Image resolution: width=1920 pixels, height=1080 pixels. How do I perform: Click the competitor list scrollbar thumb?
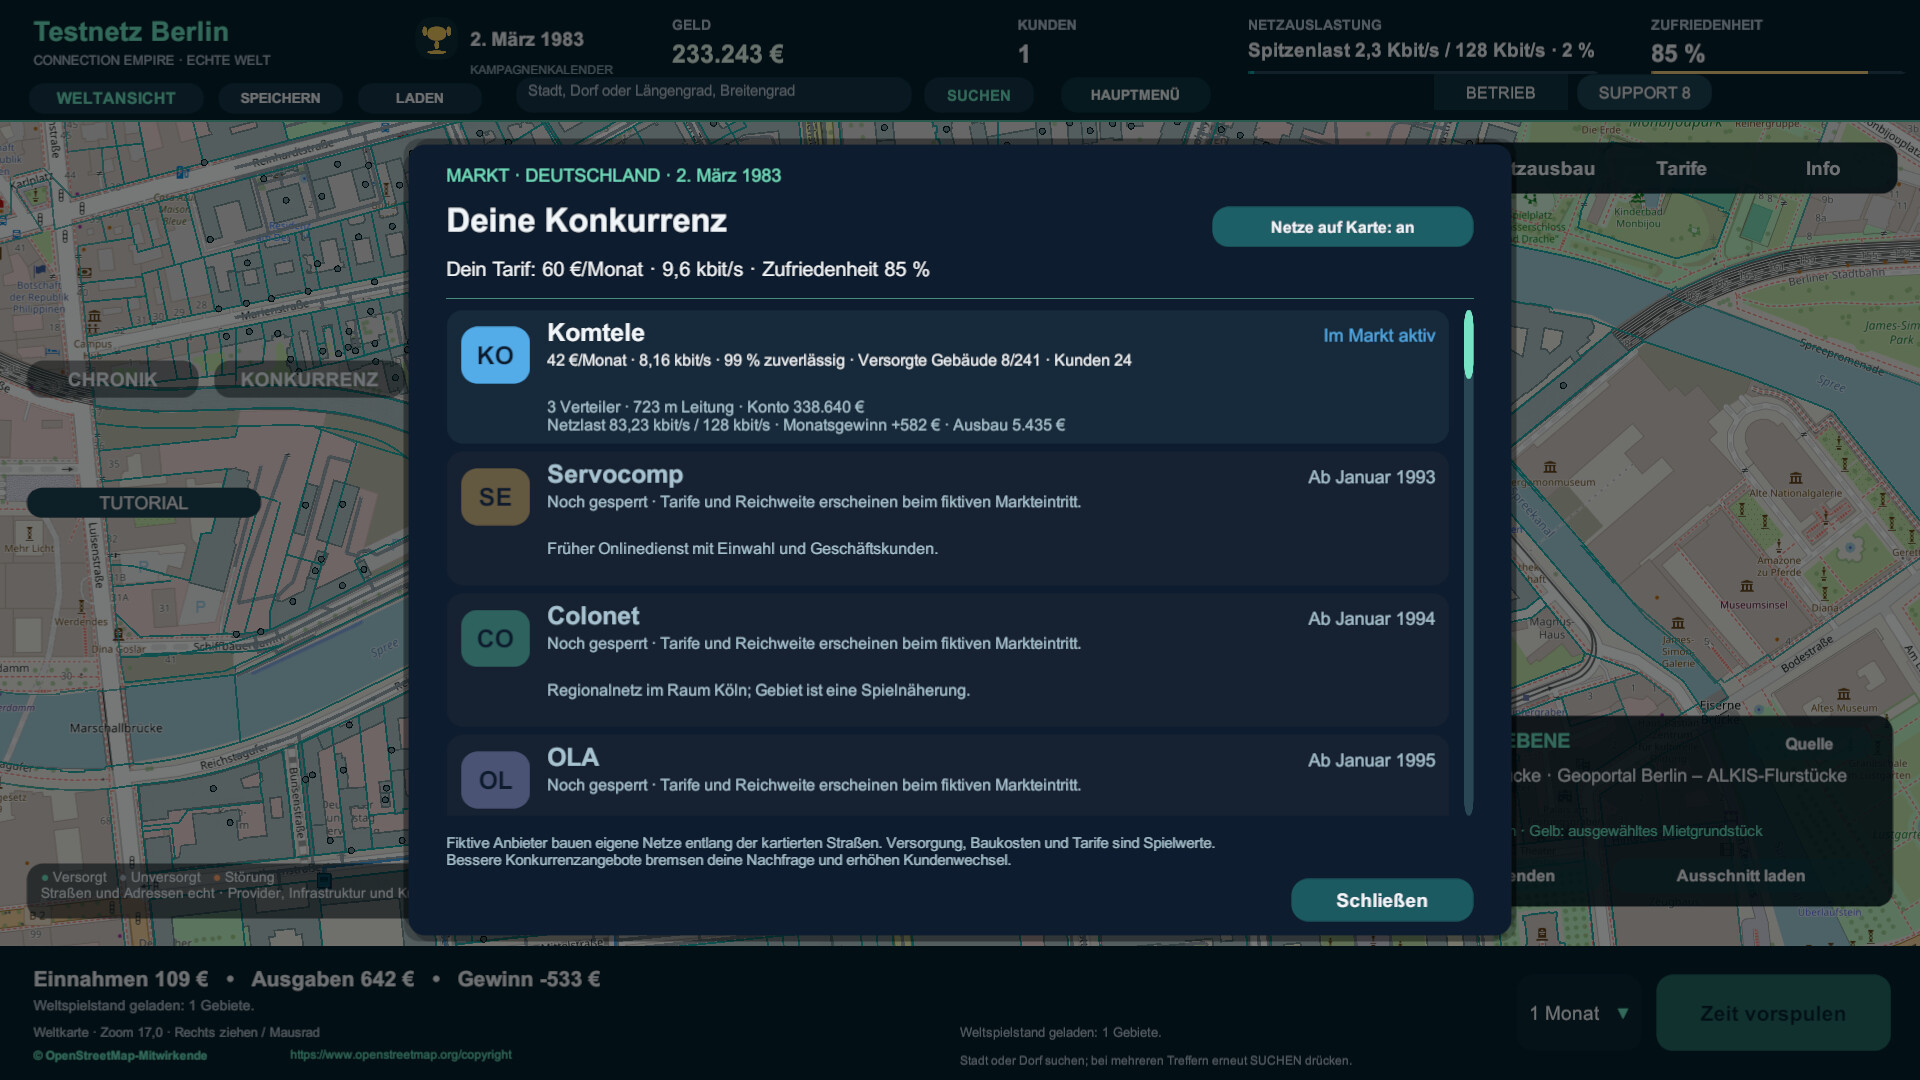pos(1468,345)
